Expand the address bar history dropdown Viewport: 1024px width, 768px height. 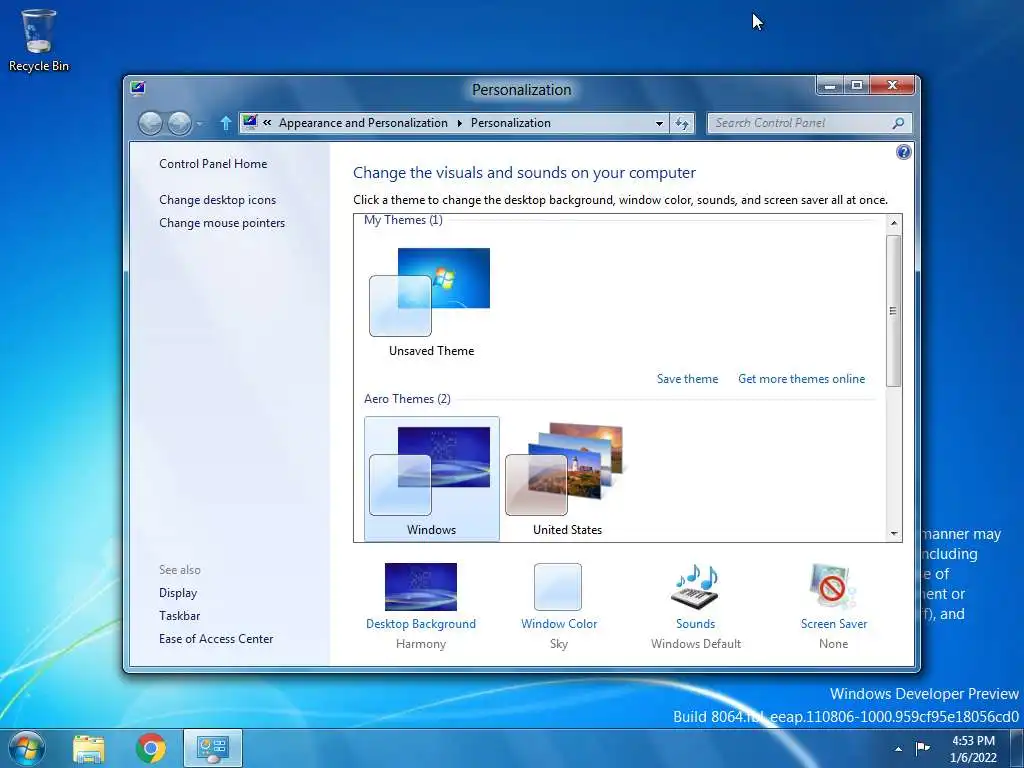pyautogui.click(x=659, y=123)
